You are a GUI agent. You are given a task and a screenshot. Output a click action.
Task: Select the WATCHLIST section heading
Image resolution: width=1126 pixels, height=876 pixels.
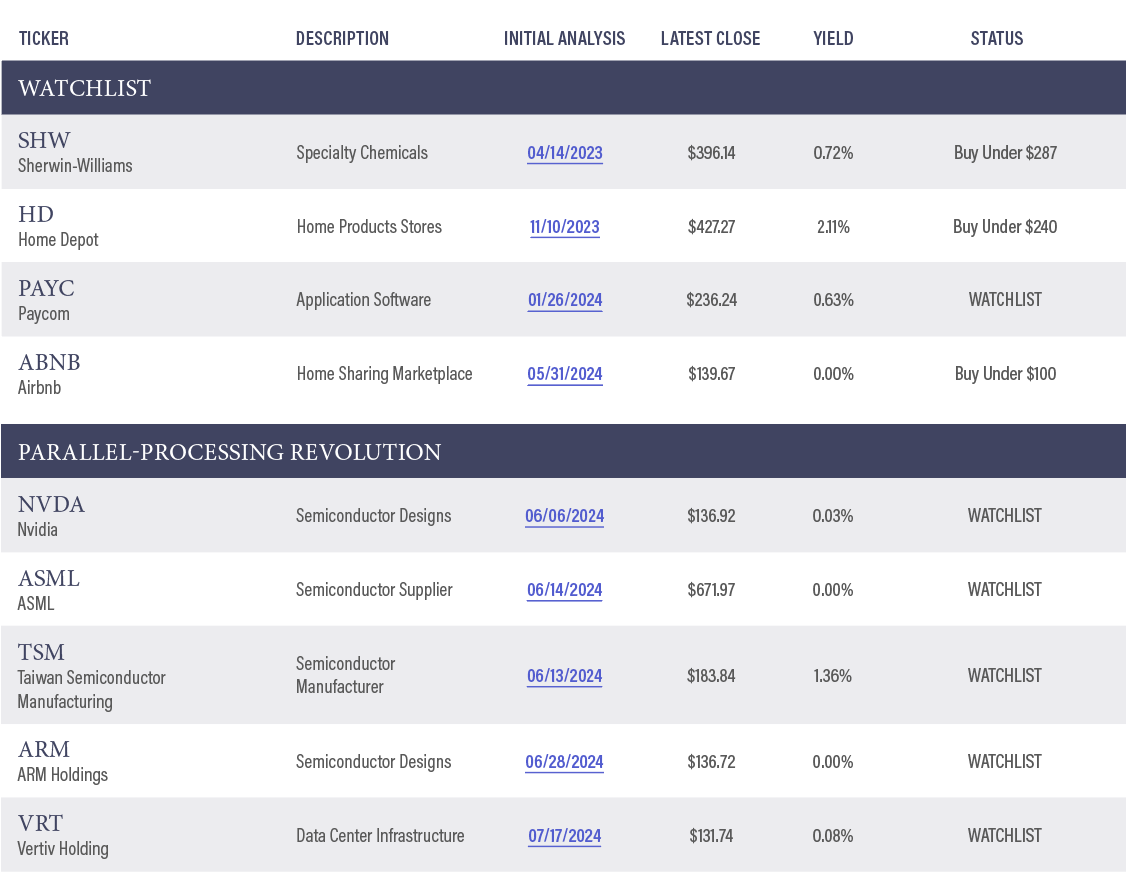(x=85, y=88)
